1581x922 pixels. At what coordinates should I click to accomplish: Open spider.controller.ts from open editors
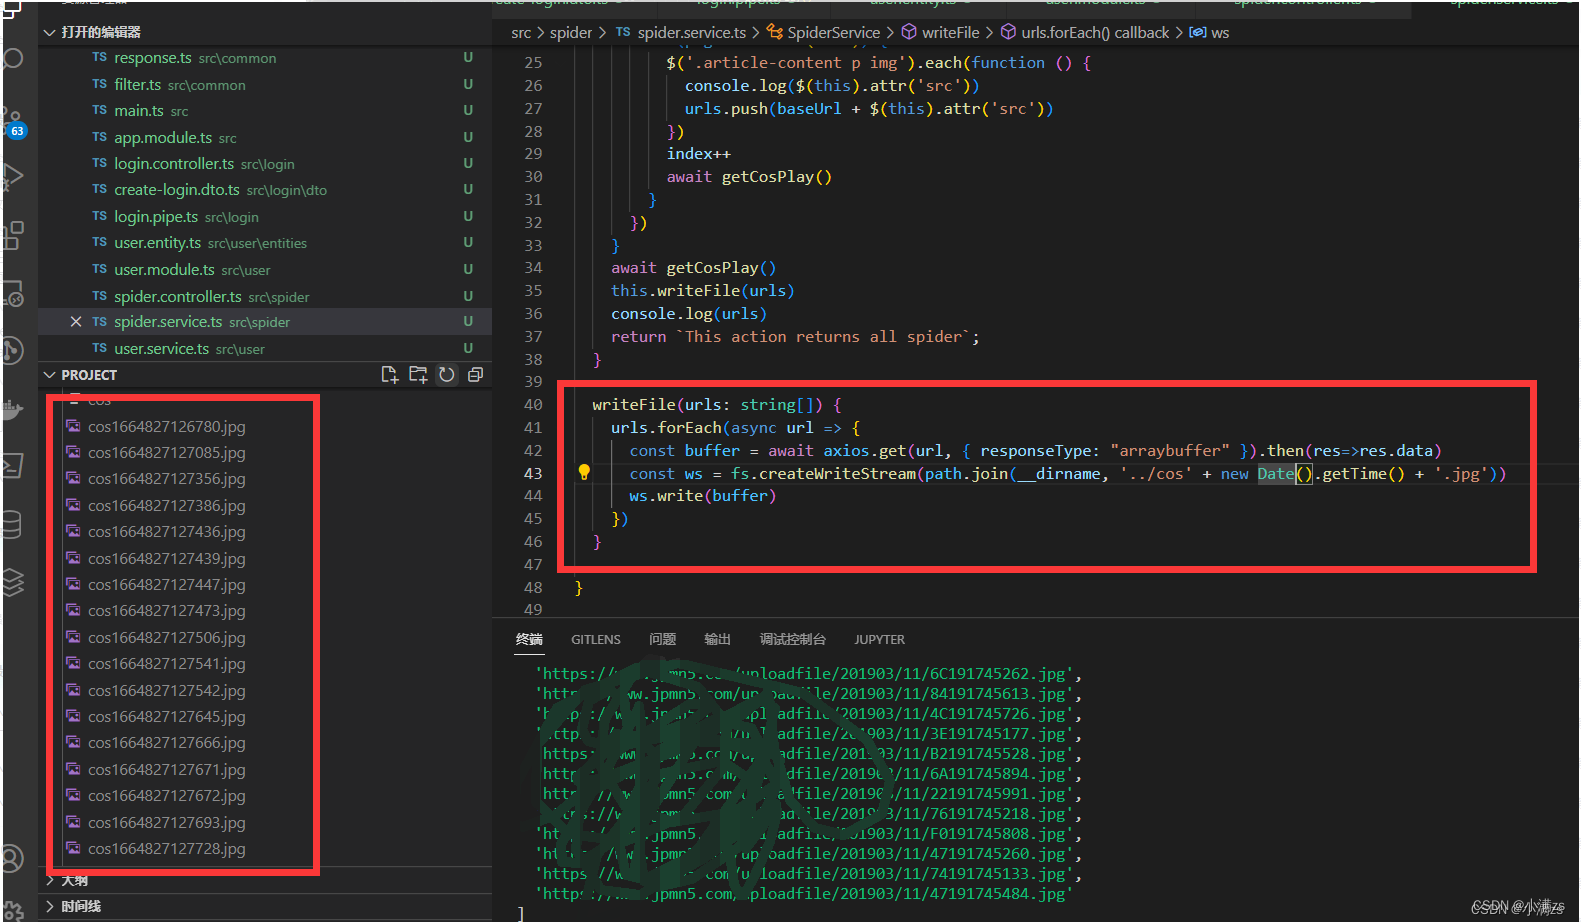(265, 296)
